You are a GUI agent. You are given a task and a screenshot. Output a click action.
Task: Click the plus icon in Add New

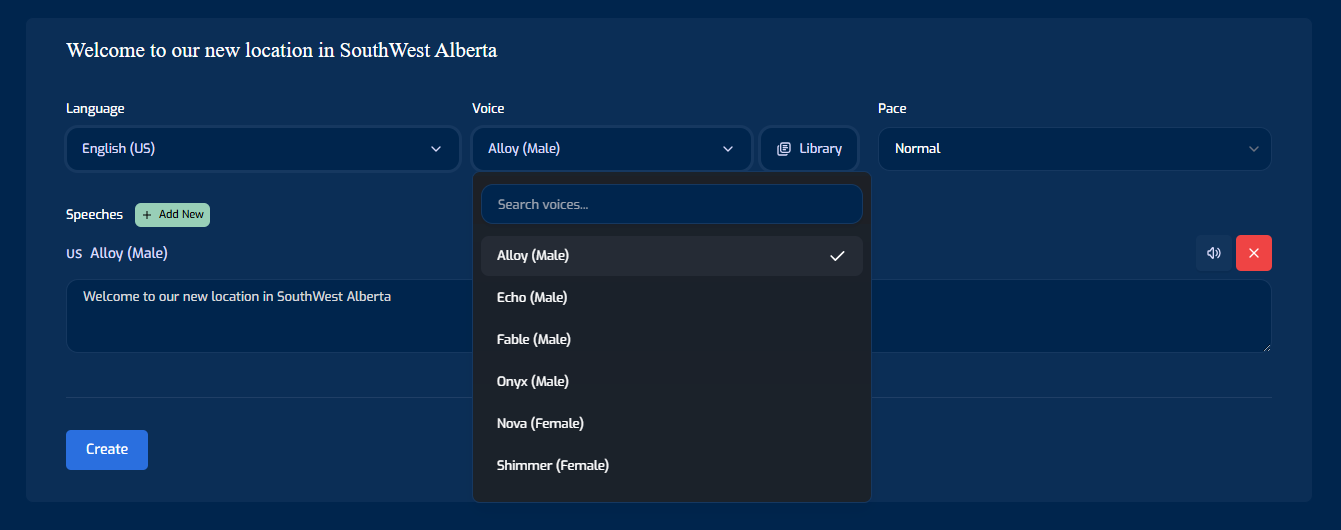click(147, 215)
